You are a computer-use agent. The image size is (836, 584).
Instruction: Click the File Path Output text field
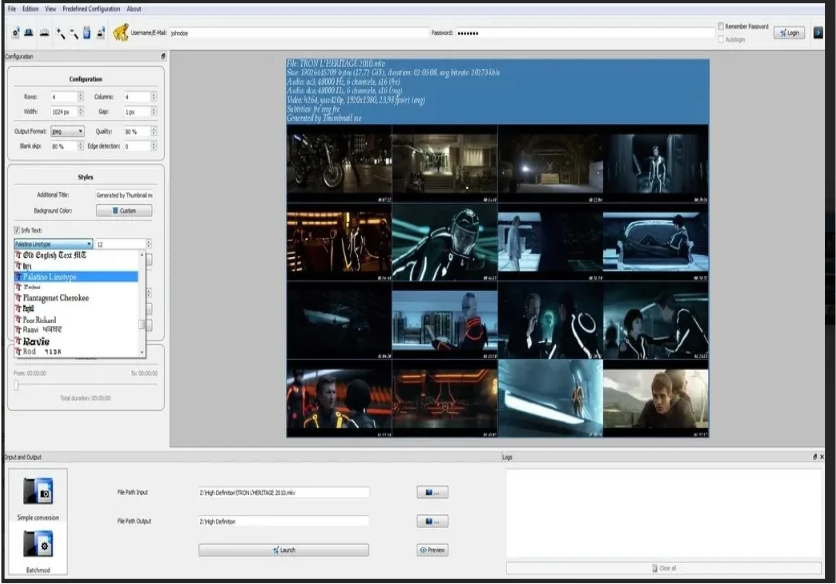284,522
